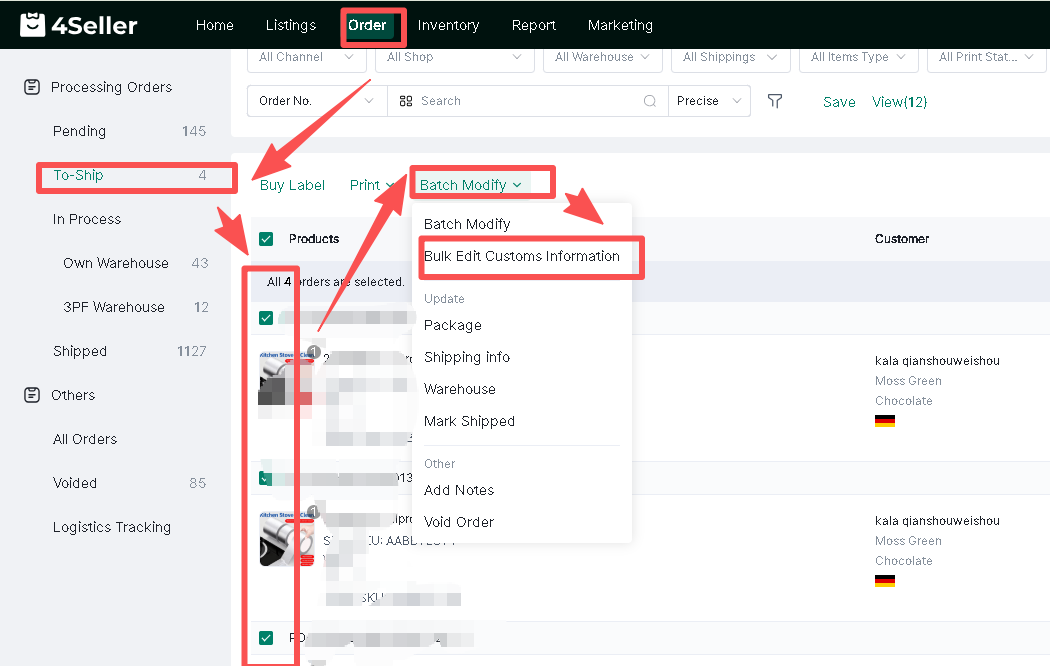Open the Order No. search type dropdown
The width and height of the screenshot is (1050, 666).
[317, 101]
